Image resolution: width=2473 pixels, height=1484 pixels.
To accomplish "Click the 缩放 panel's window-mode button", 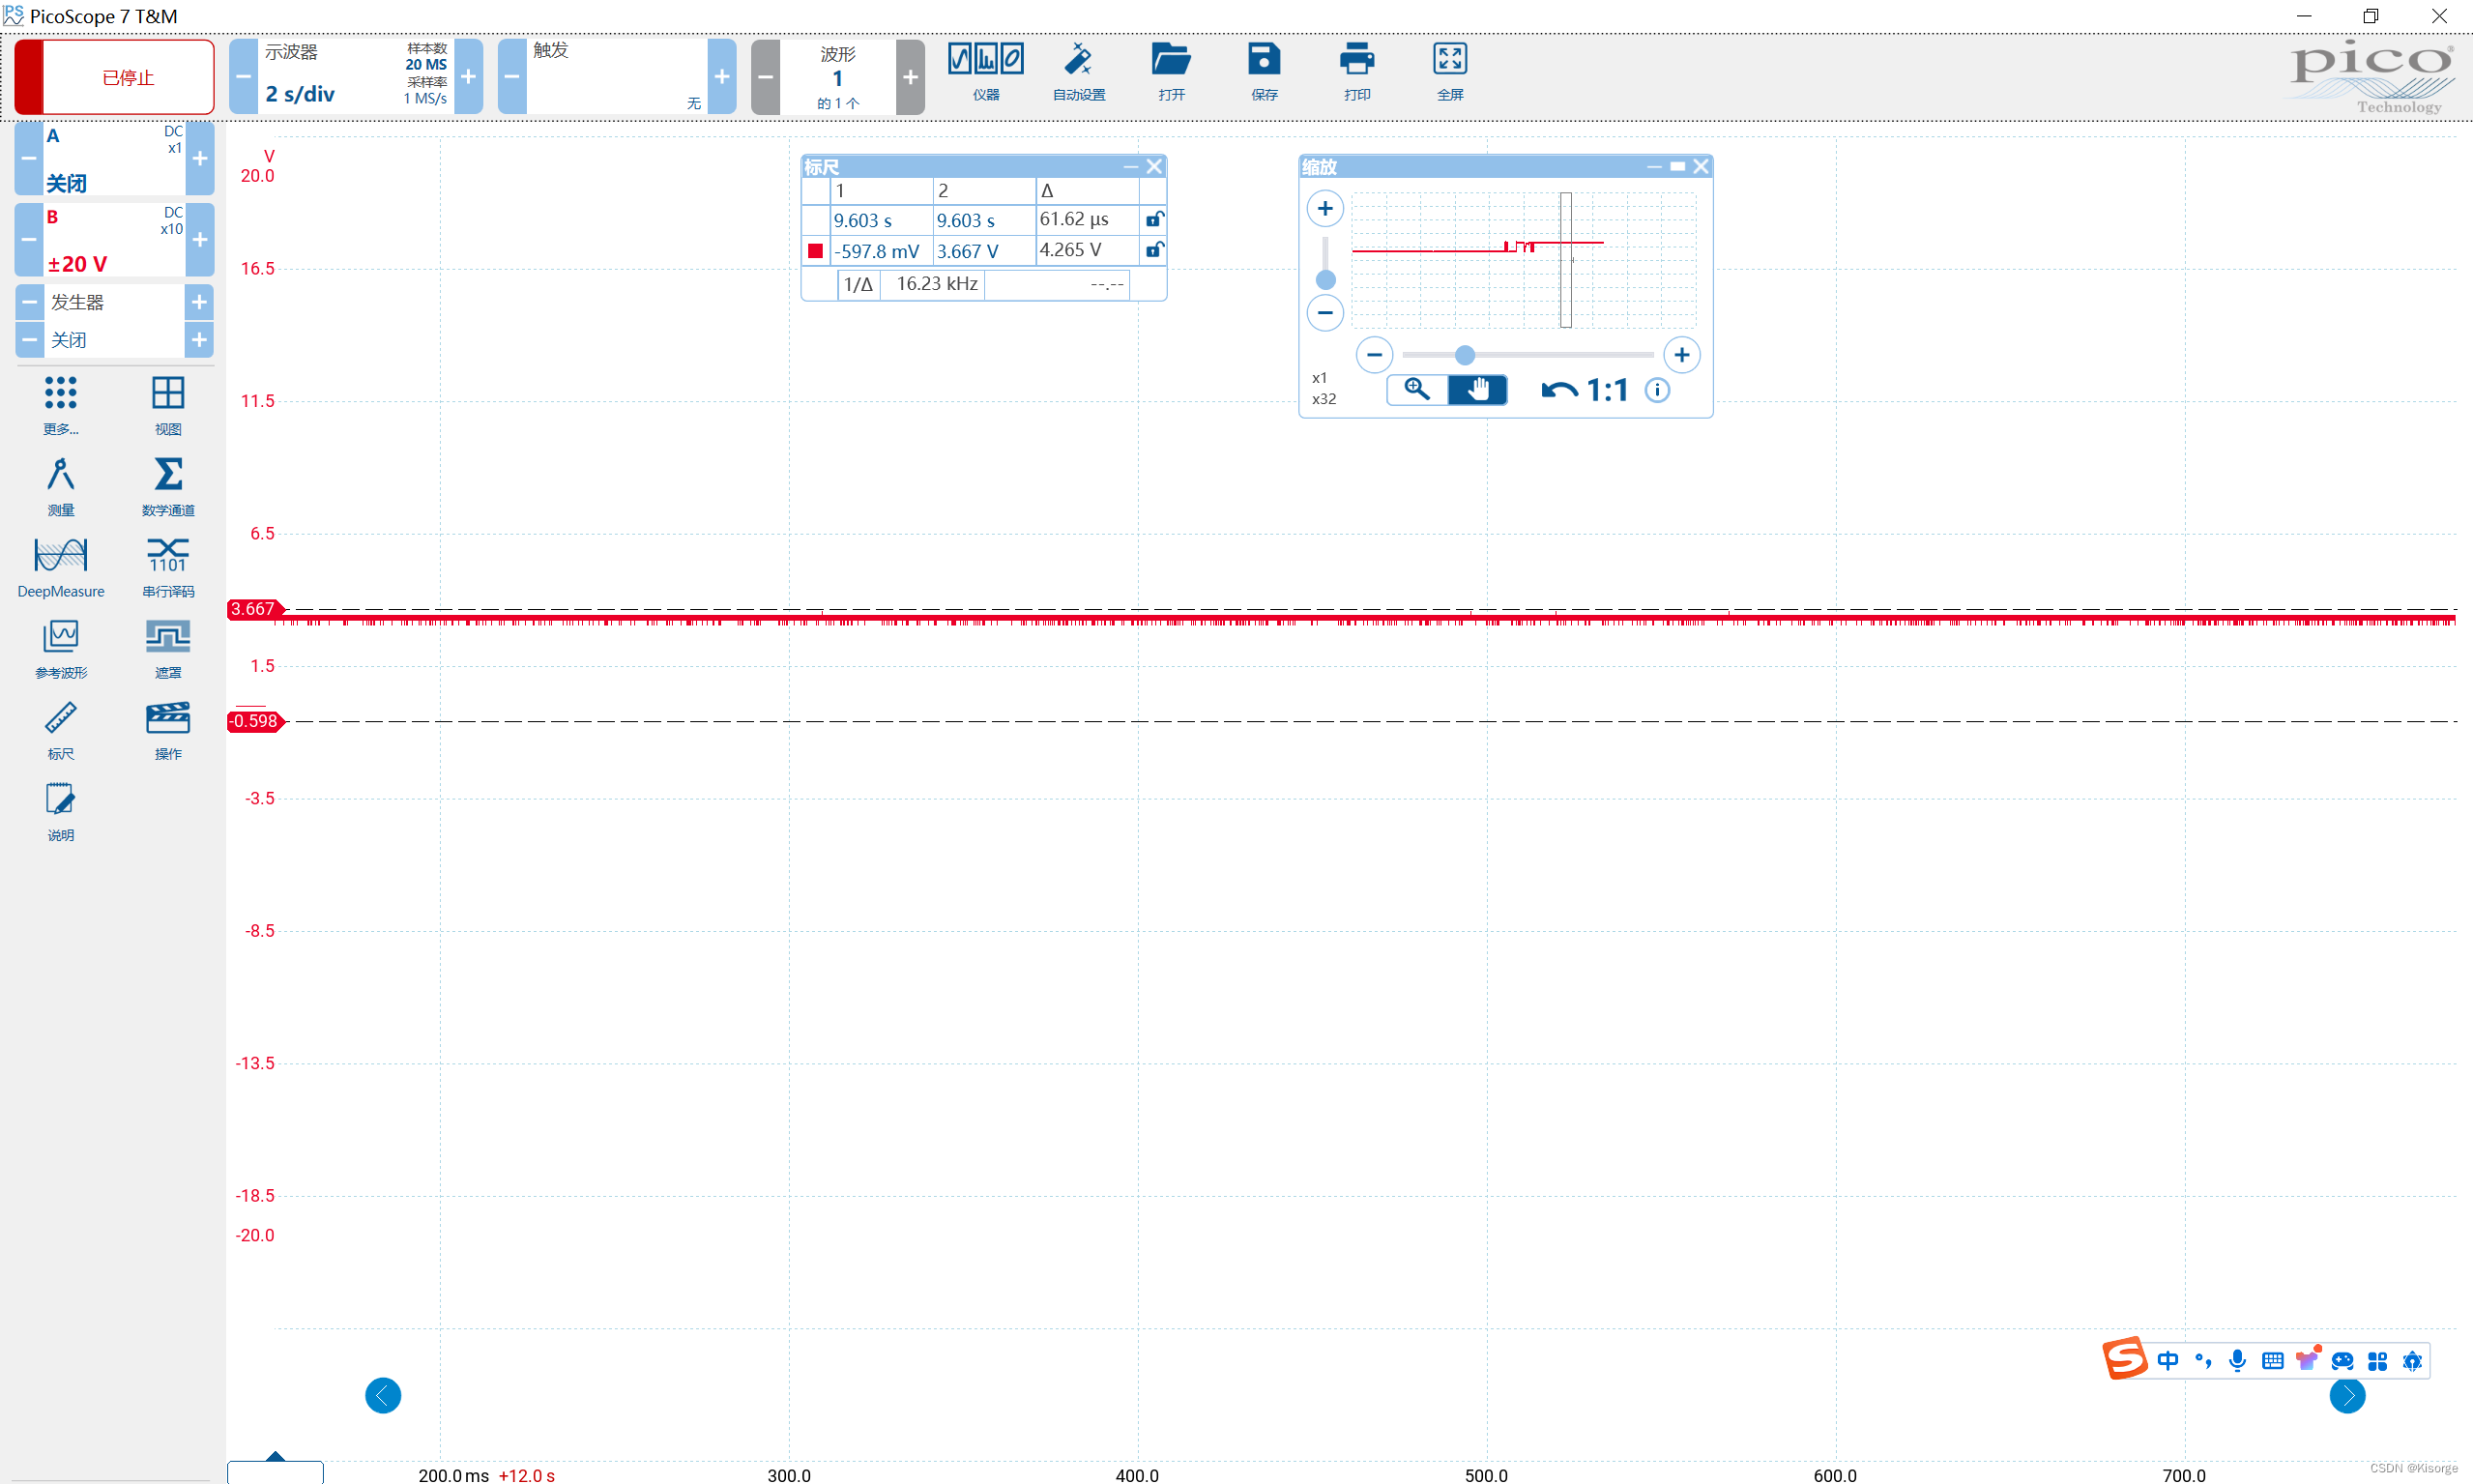I will [1677, 166].
